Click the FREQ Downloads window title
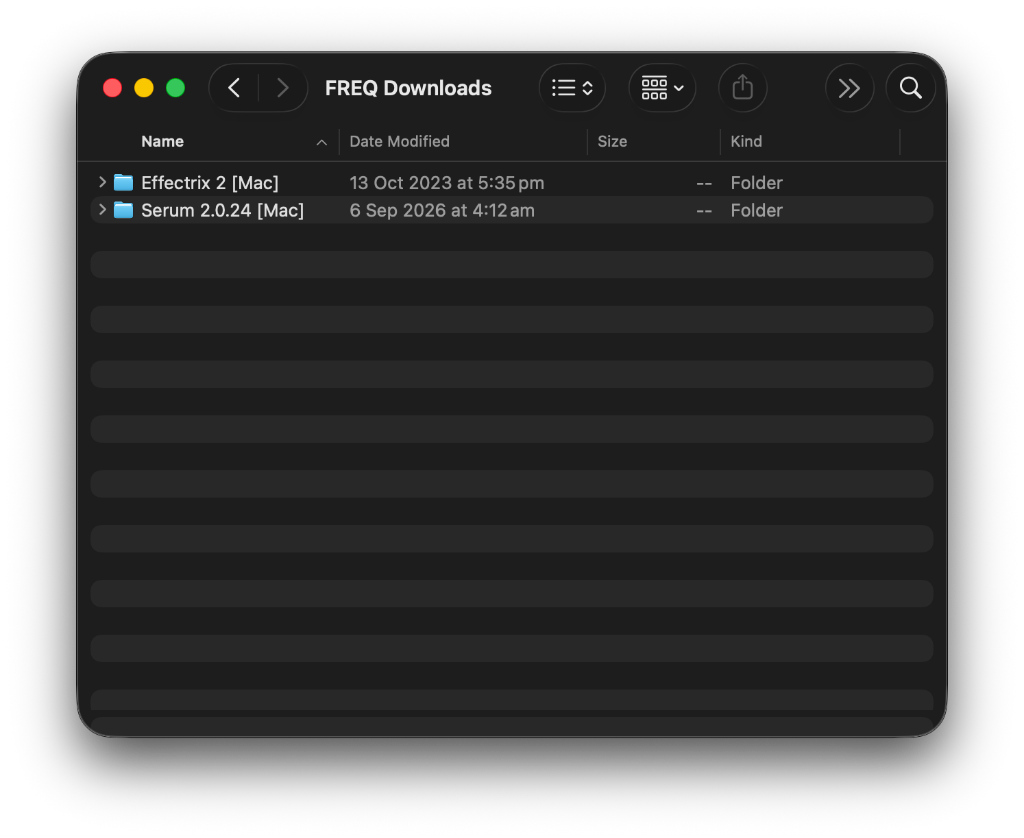 [x=408, y=88]
